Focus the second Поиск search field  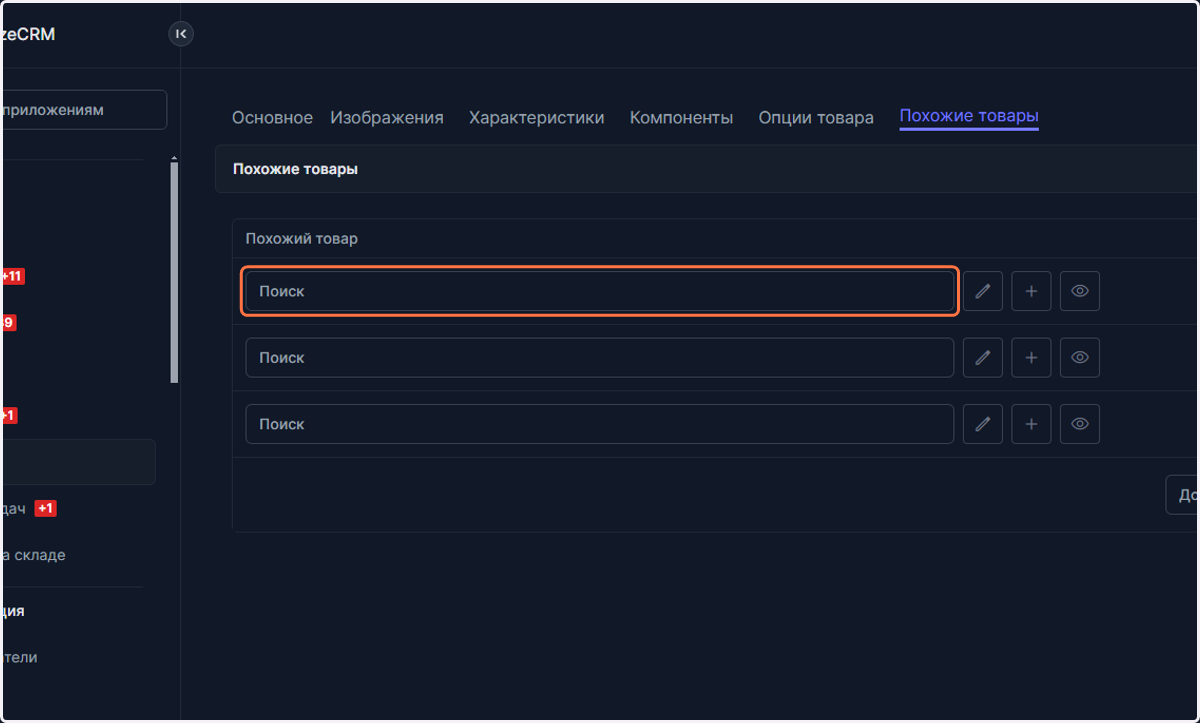[x=600, y=357]
